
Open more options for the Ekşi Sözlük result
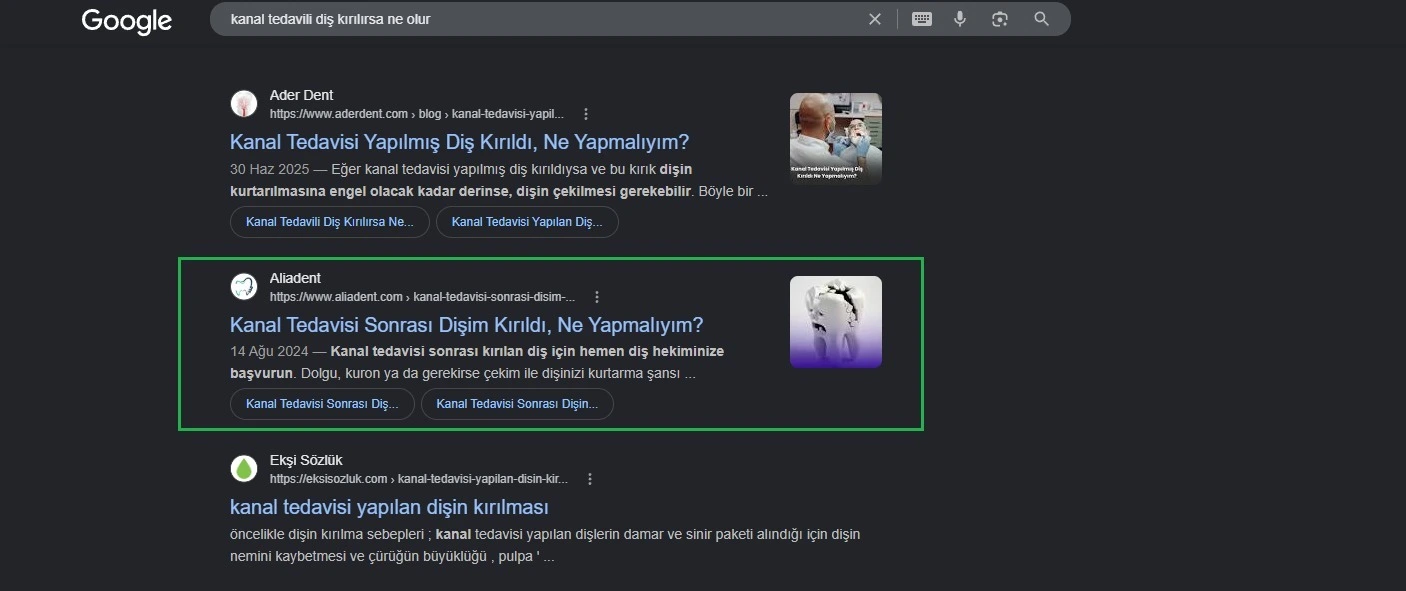point(590,479)
